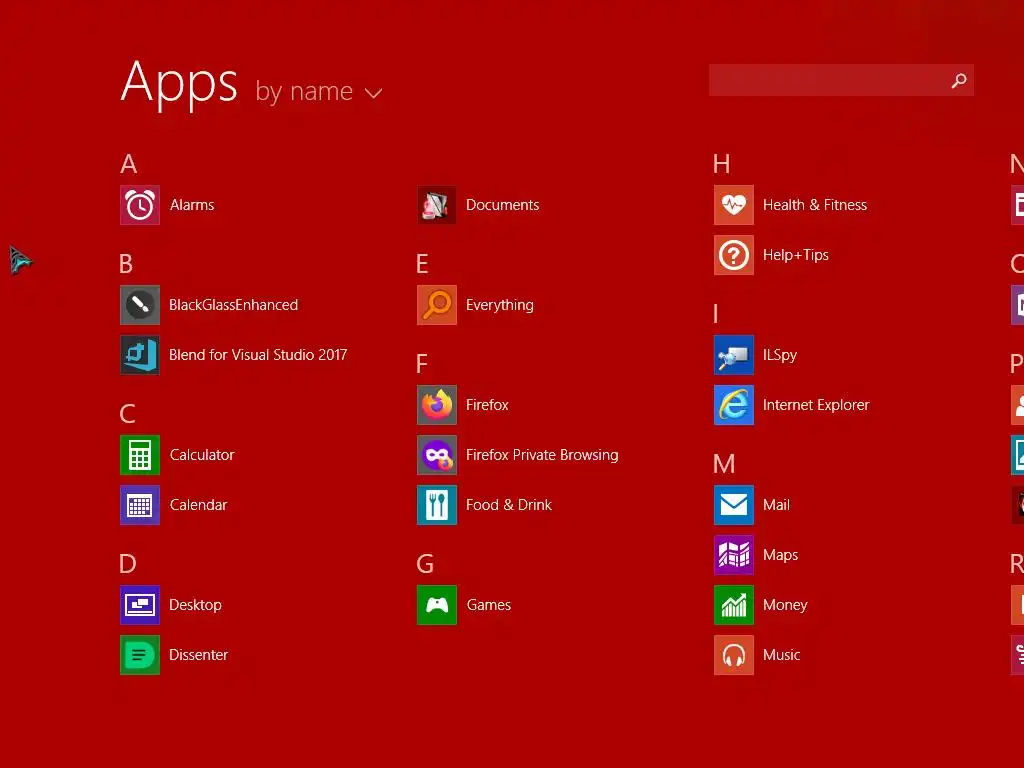This screenshot has height=768, width=1024.
Task: Click the 'BlackGlassEnhanced' label
Action: 234,305
